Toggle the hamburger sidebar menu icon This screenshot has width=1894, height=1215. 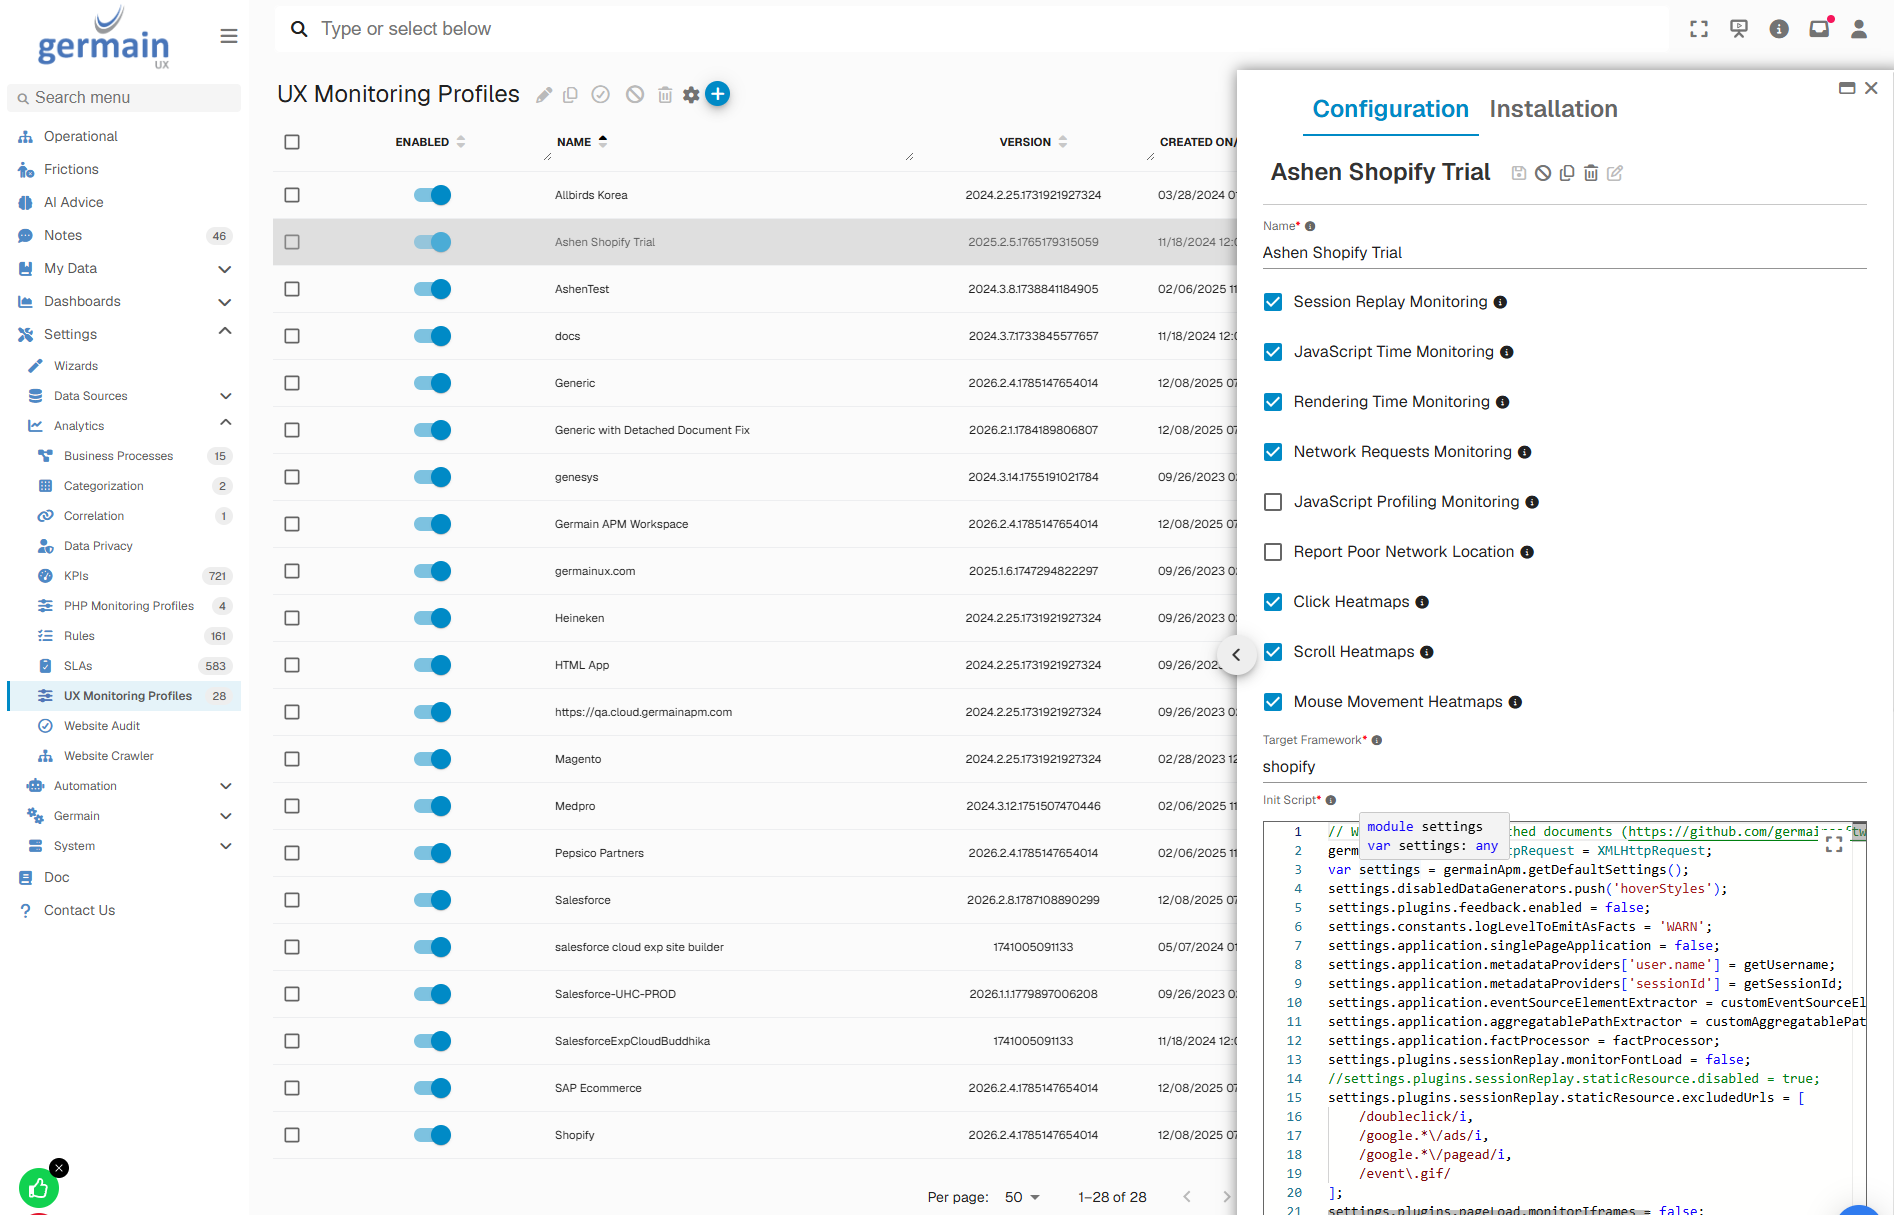click(229, 36)
